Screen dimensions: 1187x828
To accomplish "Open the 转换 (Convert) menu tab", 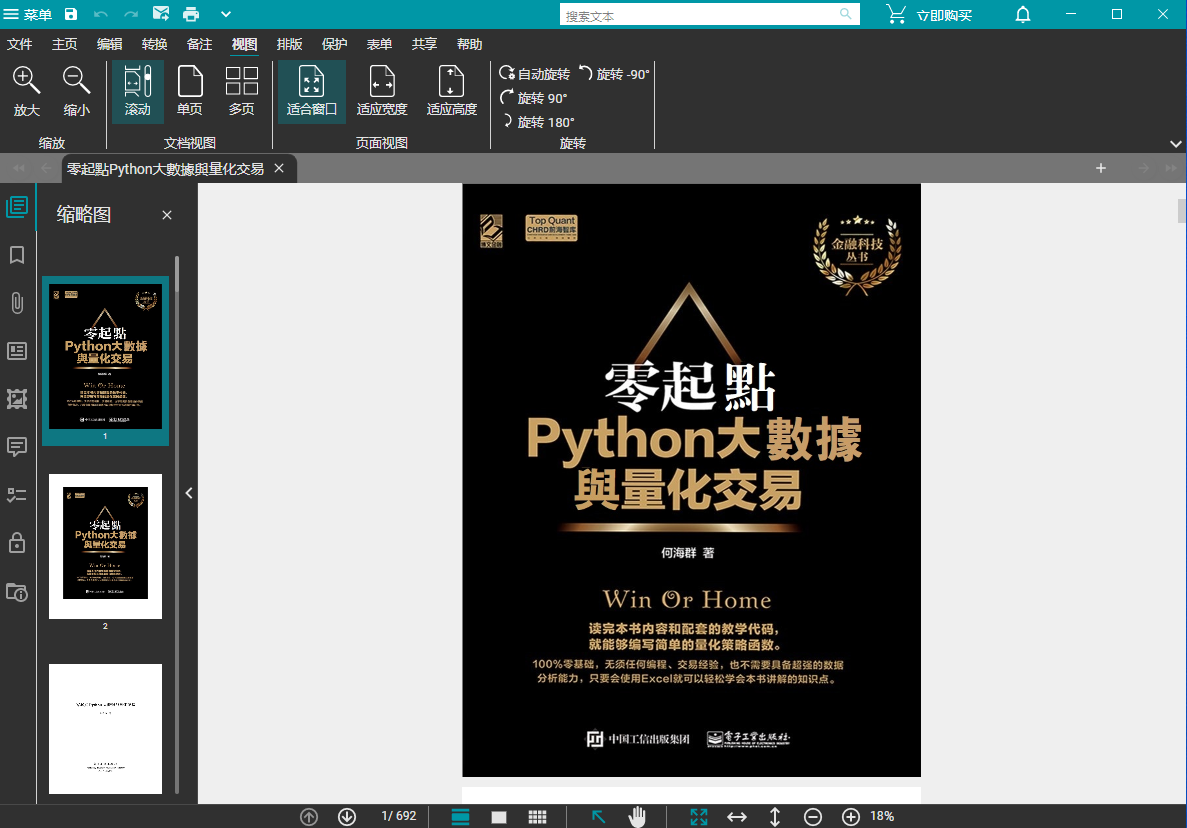I will pyautogui.click(x=155, y=44).
